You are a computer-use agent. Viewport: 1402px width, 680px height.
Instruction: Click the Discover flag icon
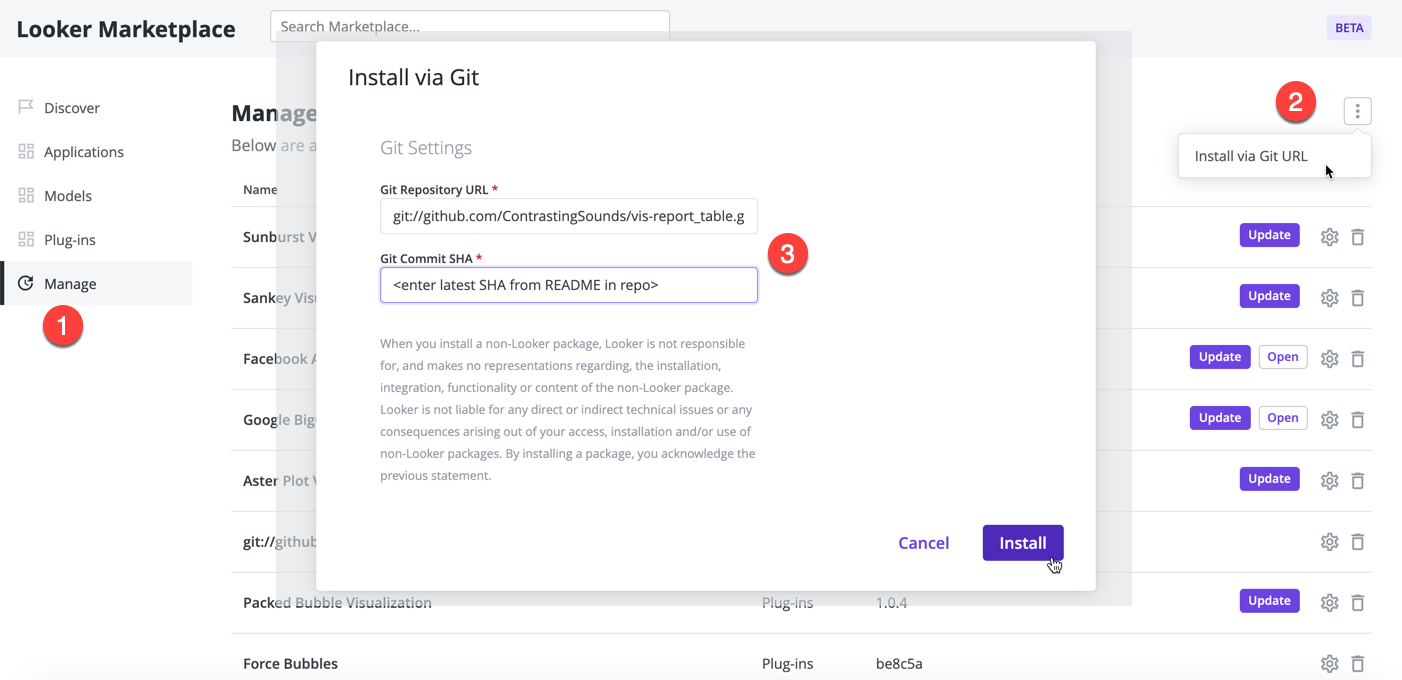pyautogui.click(x=26, y=107)
